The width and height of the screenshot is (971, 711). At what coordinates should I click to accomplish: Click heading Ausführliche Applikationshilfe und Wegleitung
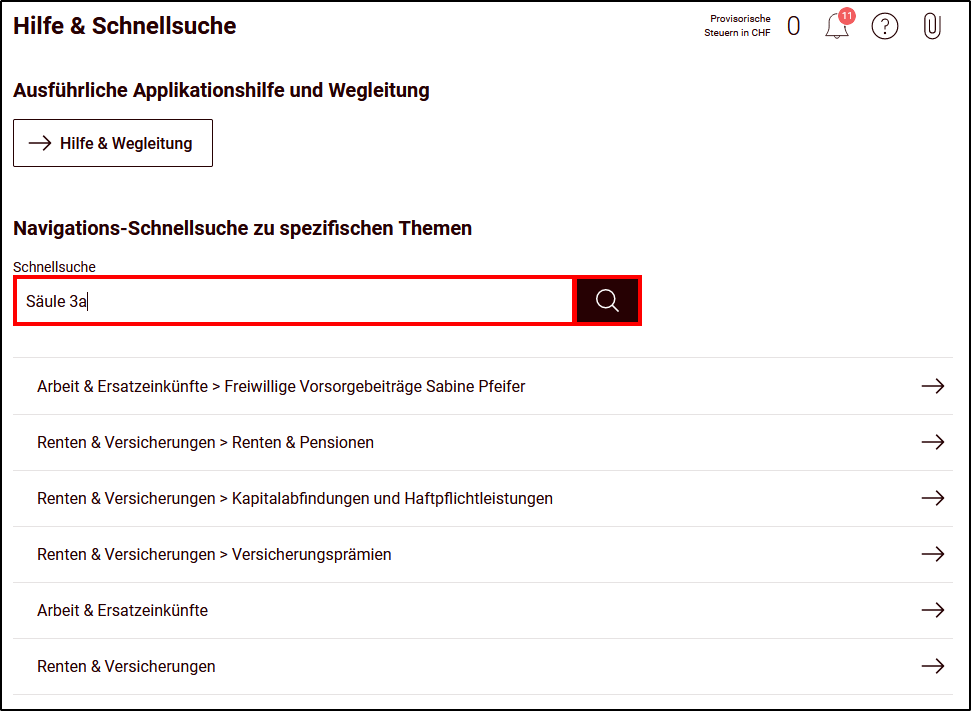[221, 90]
